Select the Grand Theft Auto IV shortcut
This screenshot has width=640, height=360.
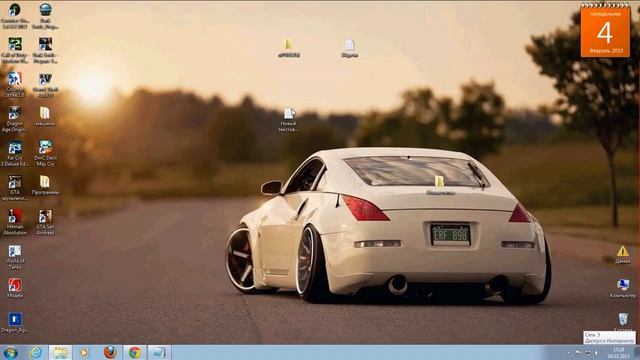[x=45, y=85]
